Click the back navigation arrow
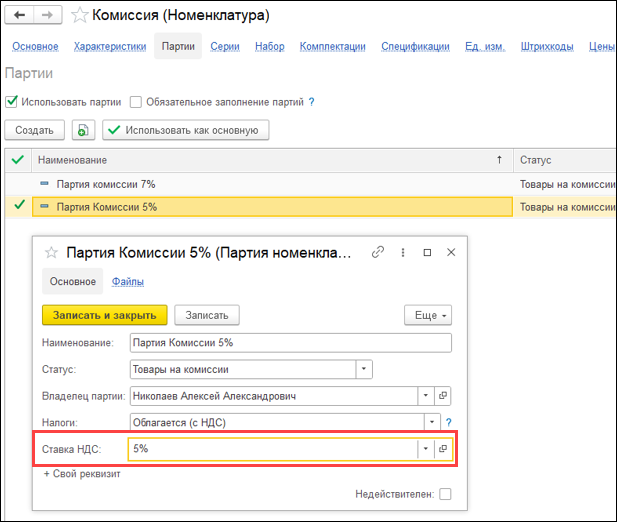Viewport: 617px width, 522px height. pos(19,16)
